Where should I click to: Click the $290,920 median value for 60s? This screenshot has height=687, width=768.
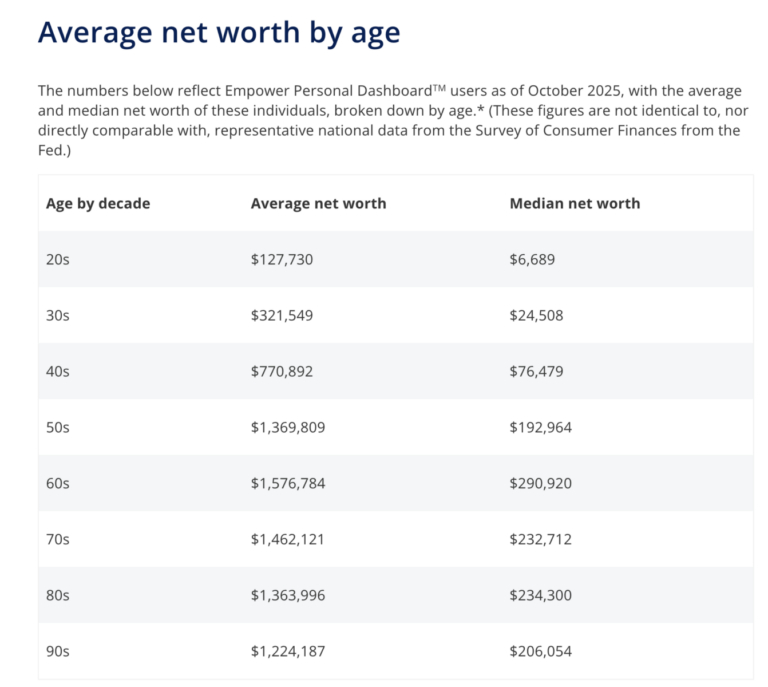tap(540, 483)
